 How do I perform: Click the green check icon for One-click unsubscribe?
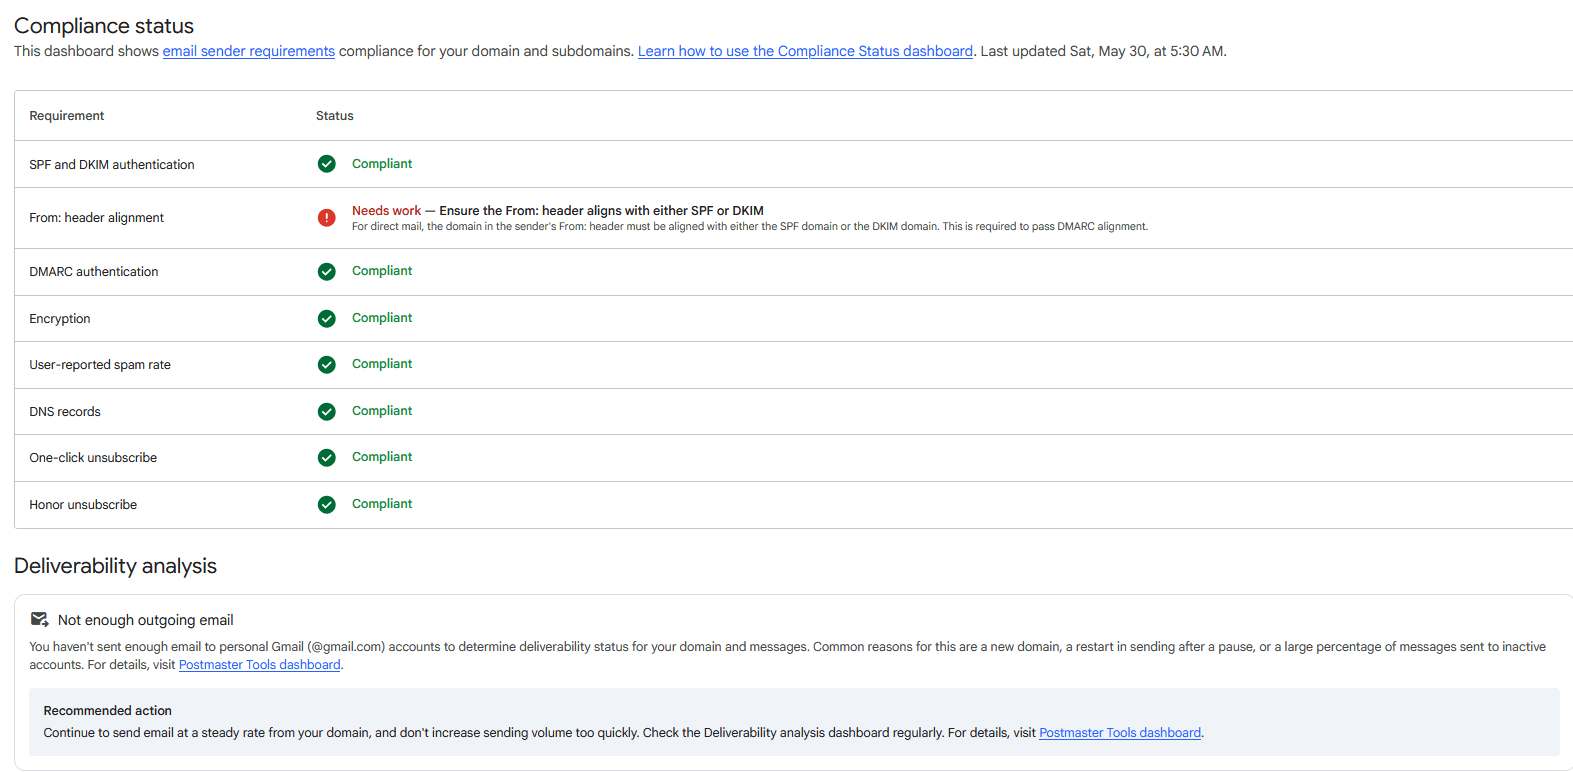[x=327, y=458]
